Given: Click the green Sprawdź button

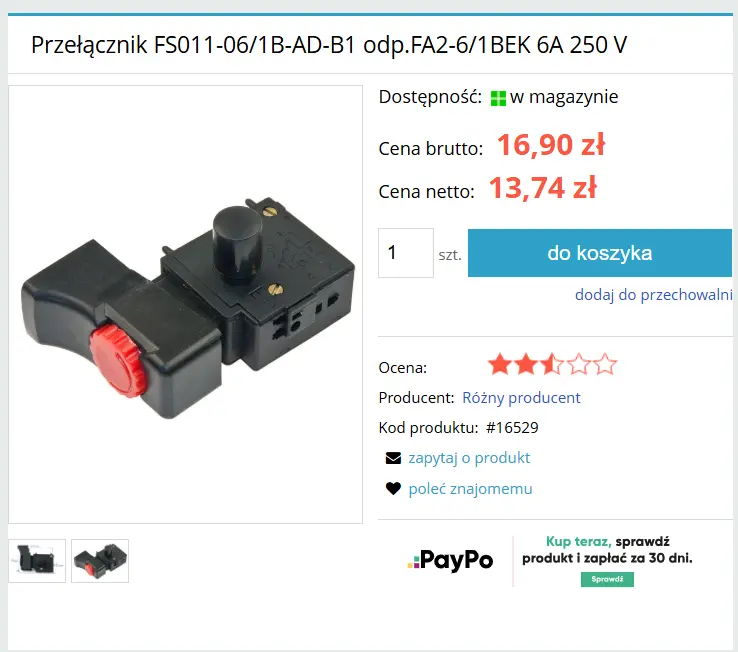Looking at the screenshot, I should [607, 579].
